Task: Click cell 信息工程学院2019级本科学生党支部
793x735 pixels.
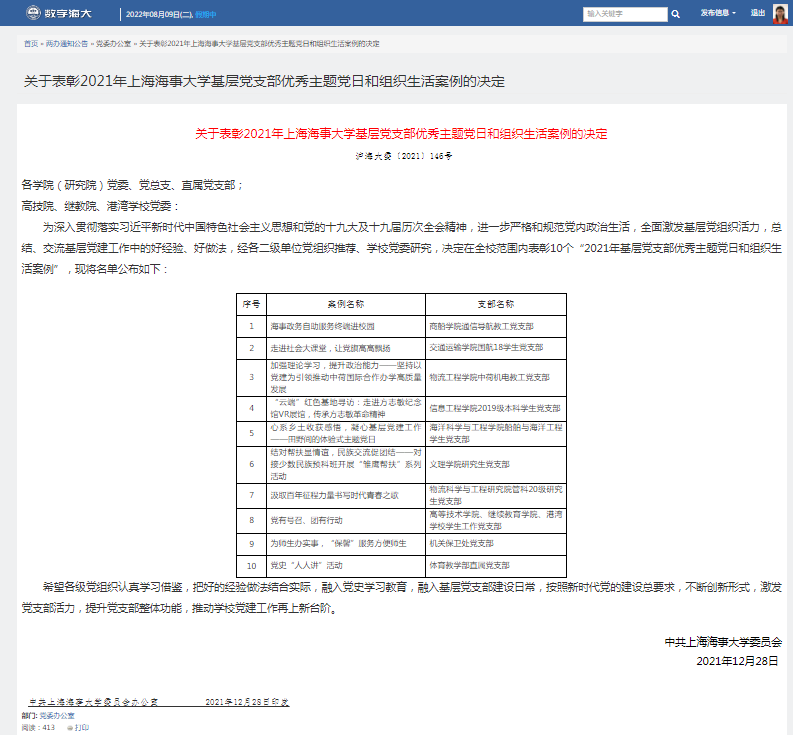Action: click(x=495, y=409)
